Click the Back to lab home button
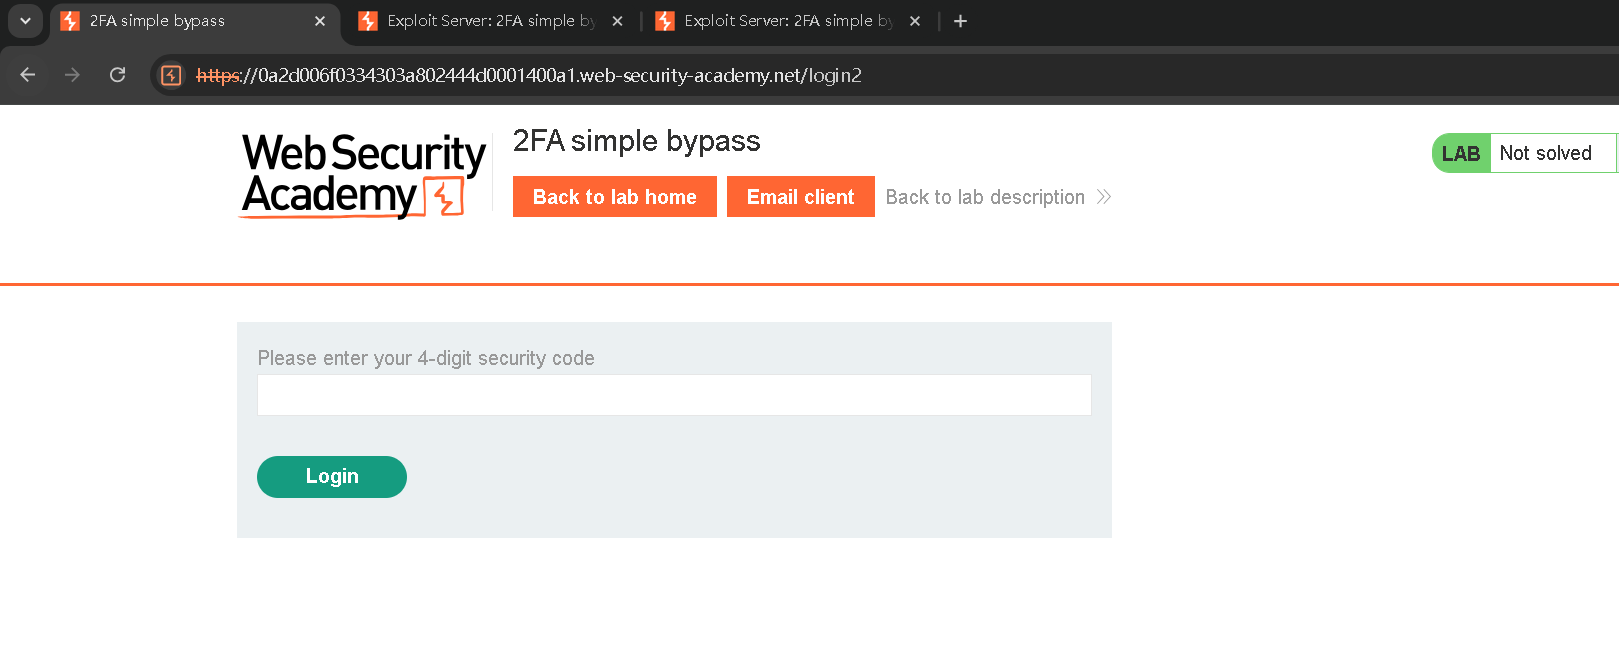 [614, 197]
